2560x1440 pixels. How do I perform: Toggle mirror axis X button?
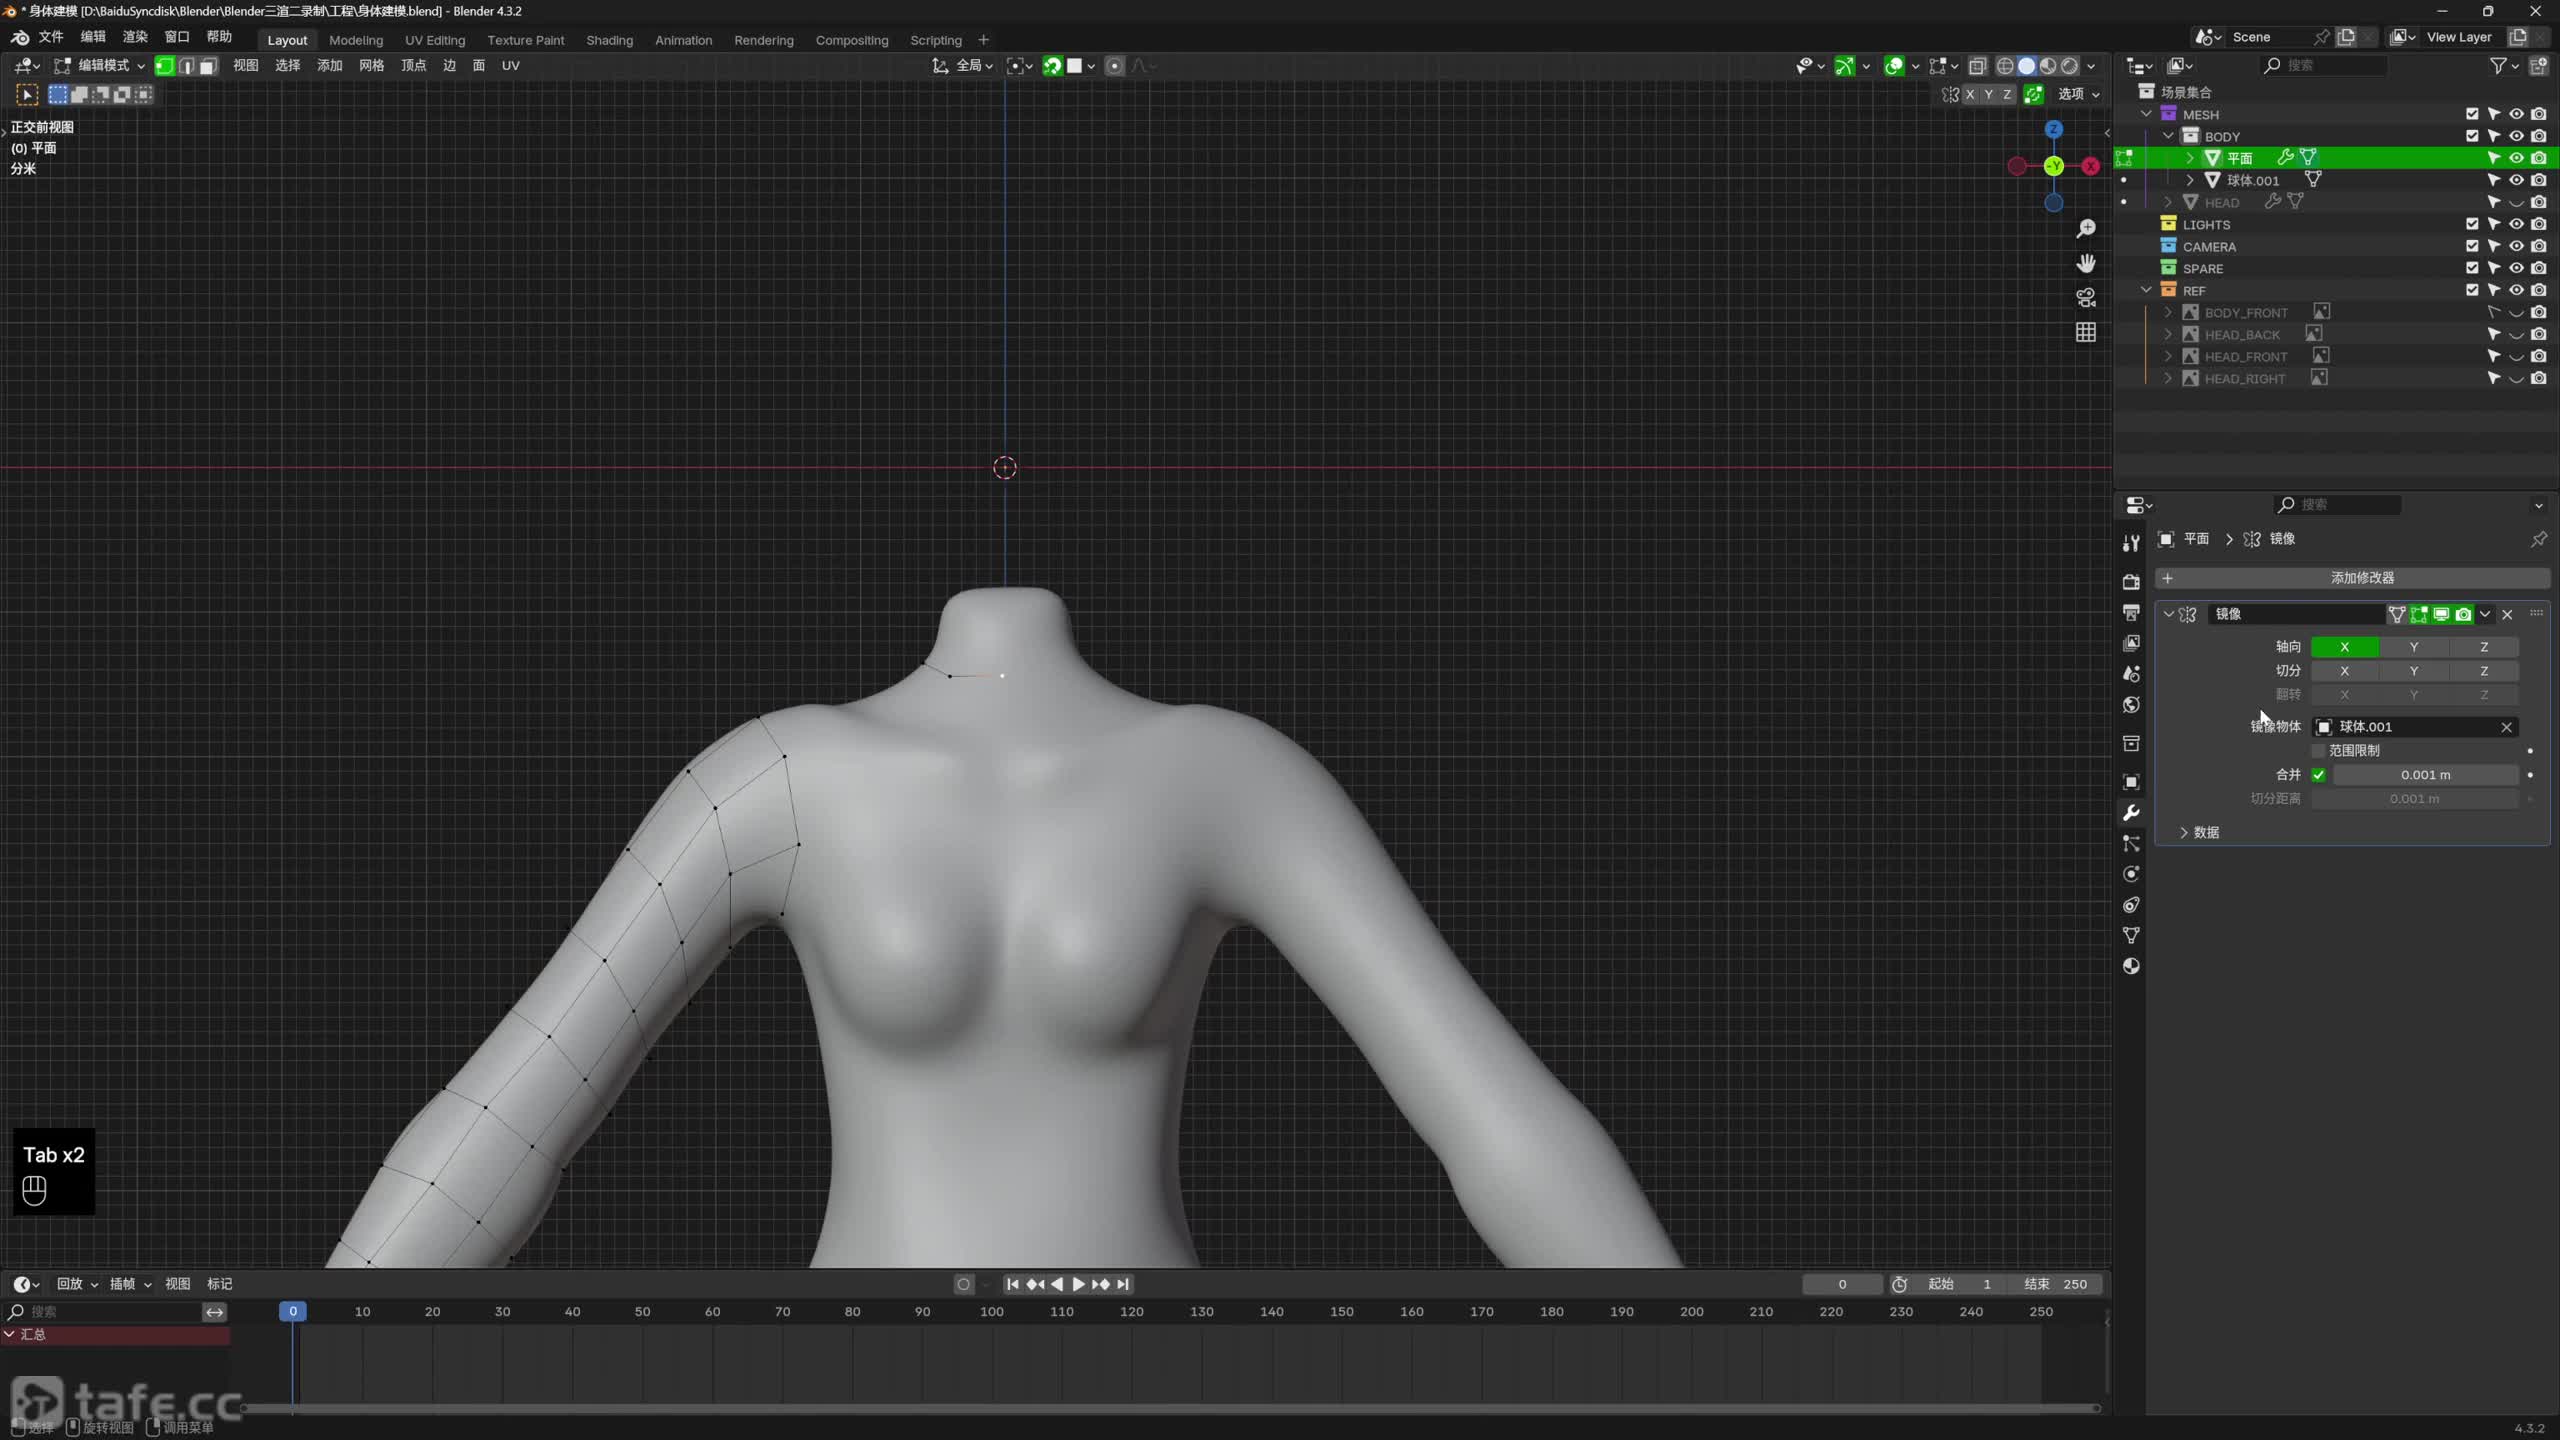pyautogui.click(x=2344, y=647)
